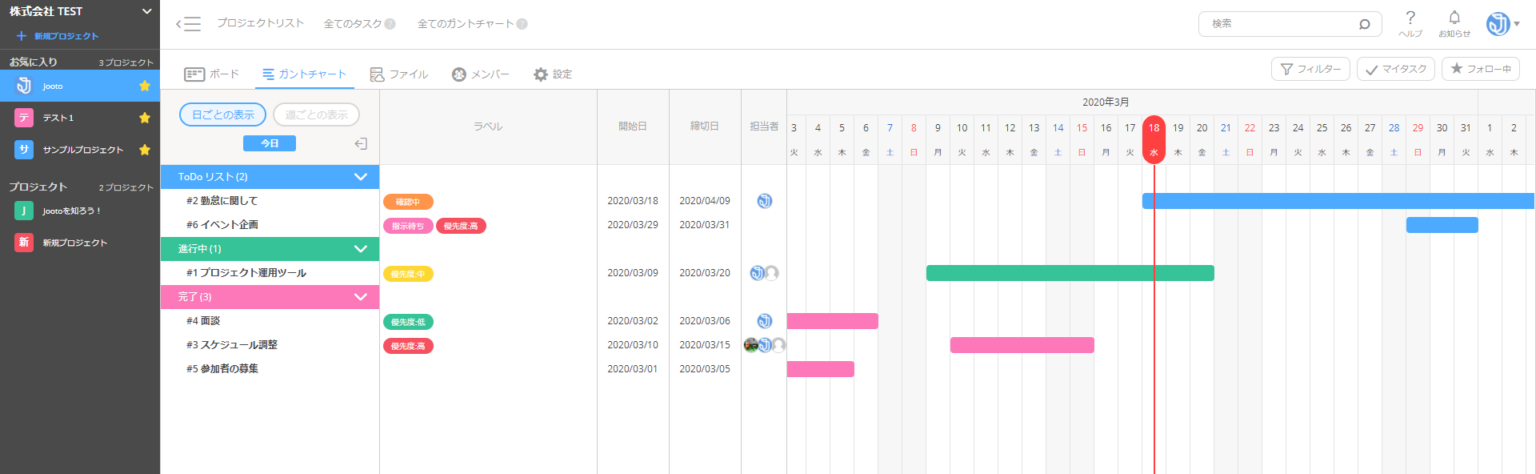Open the フィルター button
This screenshot has height=474, width=1536.
pos(1310,69)
